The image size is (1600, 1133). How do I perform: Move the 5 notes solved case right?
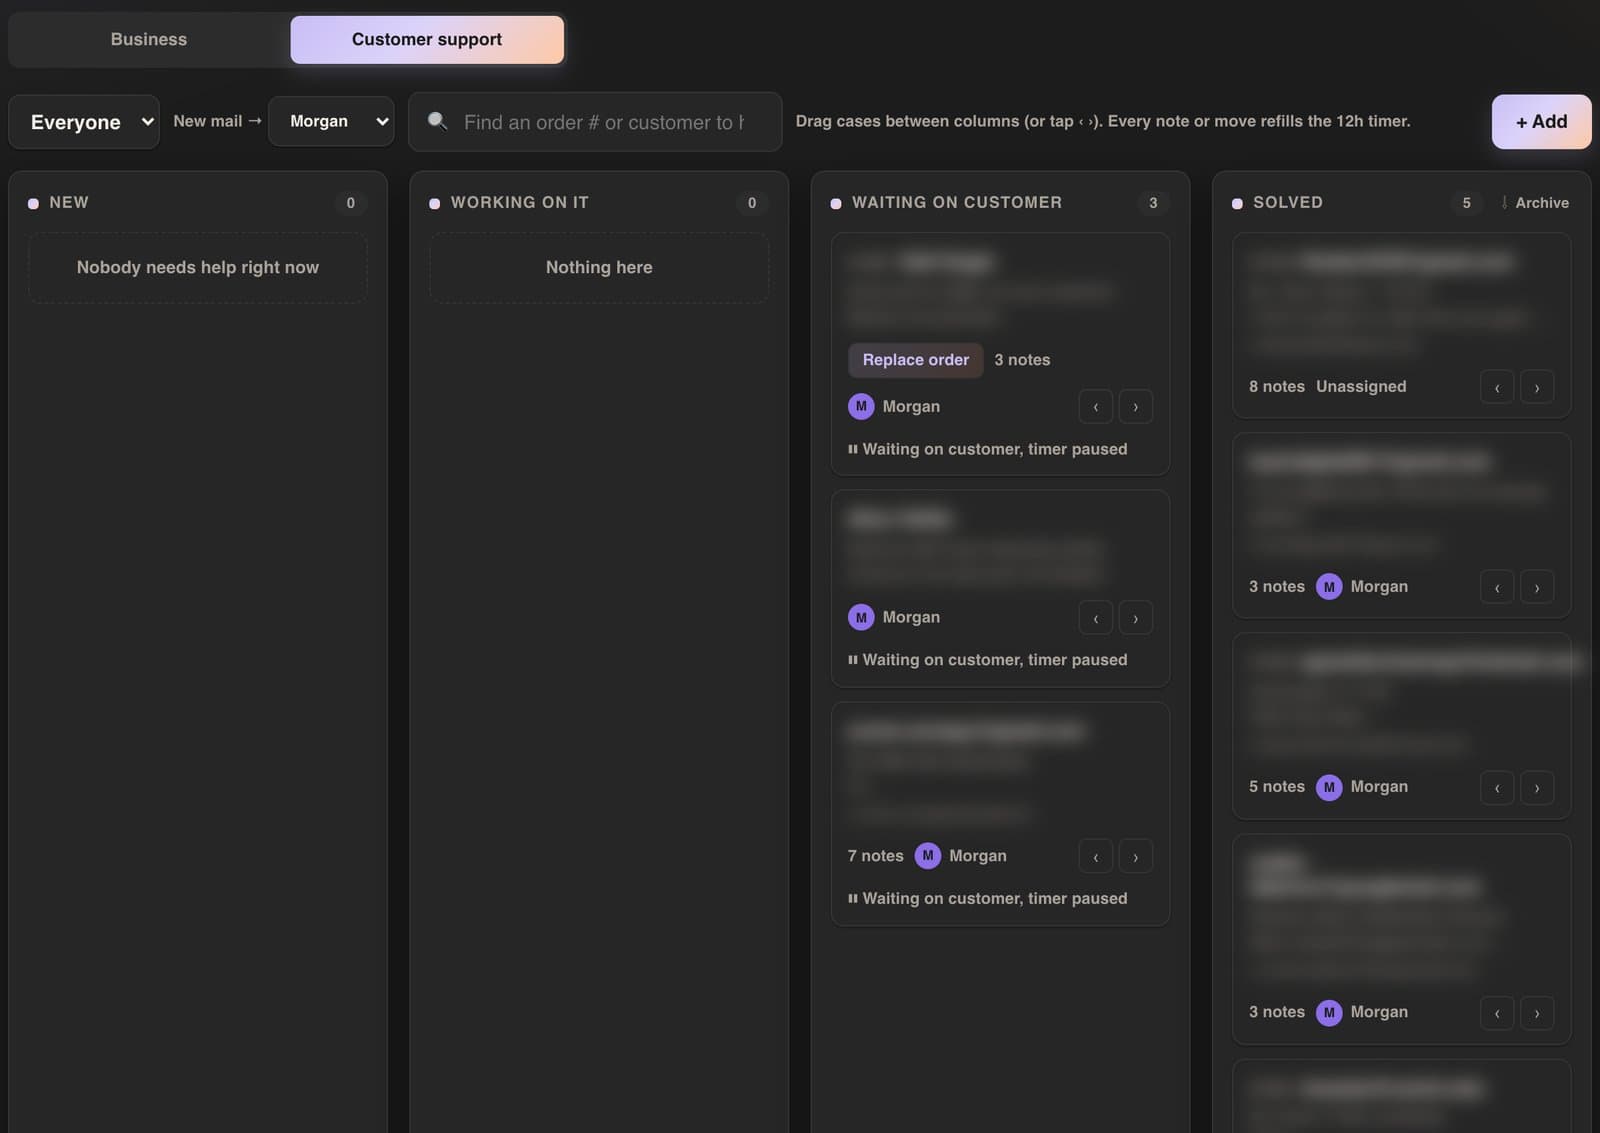1537,787
